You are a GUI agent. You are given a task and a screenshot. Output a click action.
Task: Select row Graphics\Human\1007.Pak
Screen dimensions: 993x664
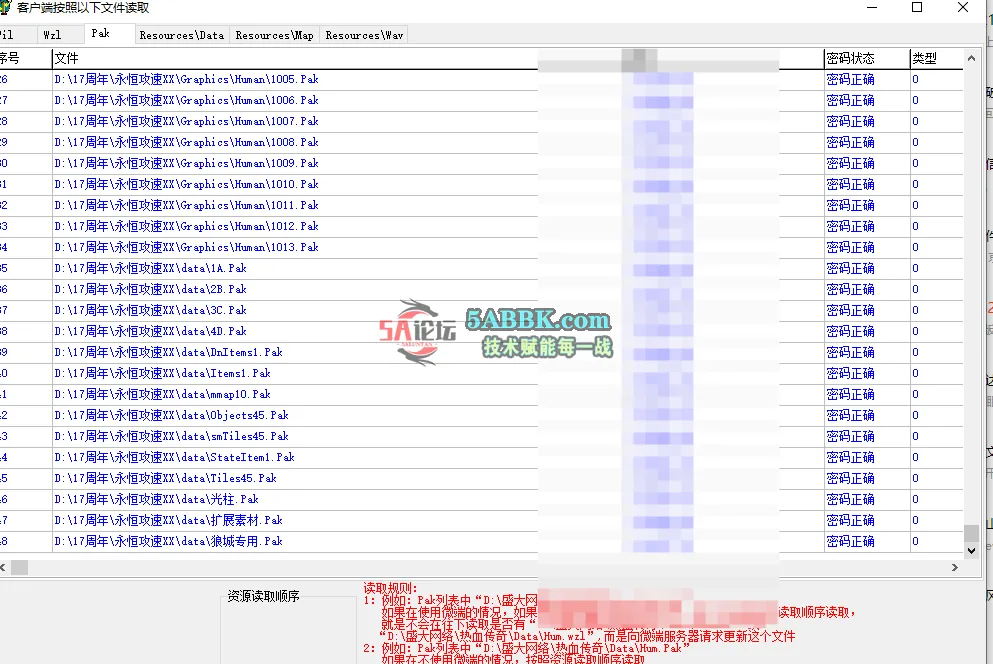click(481, 121)
